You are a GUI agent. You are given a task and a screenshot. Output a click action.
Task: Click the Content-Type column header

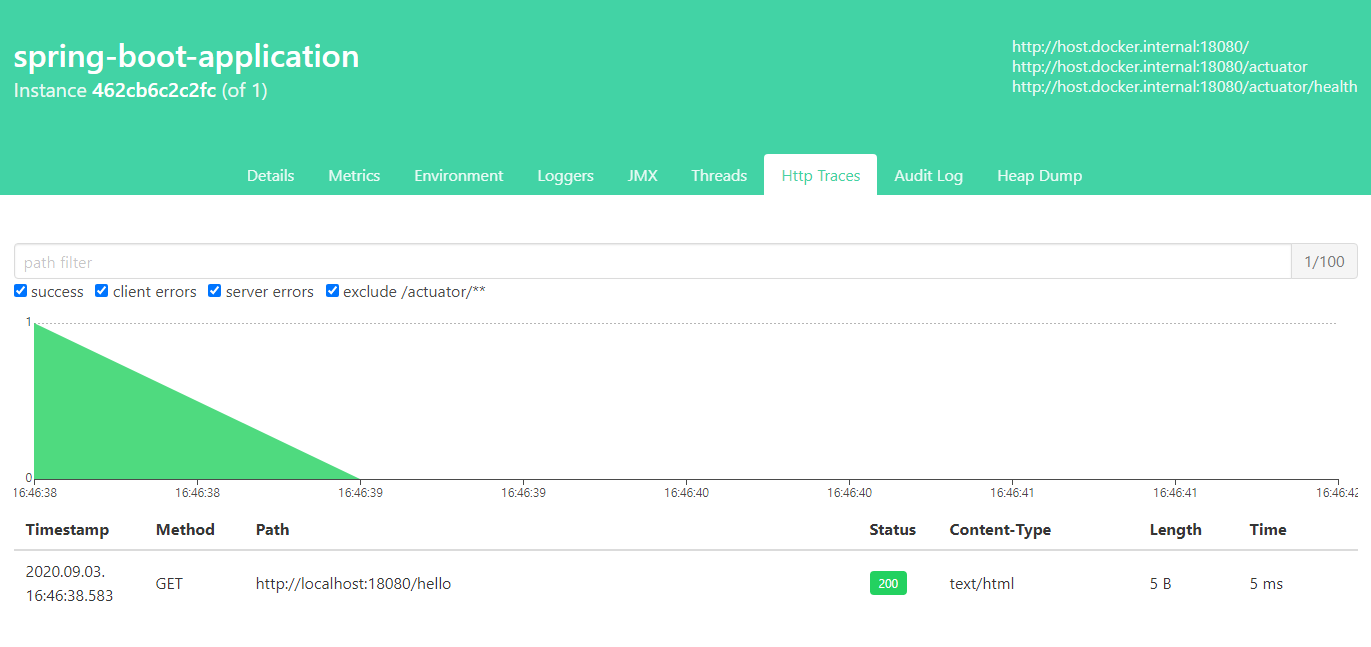point(1000,530)
